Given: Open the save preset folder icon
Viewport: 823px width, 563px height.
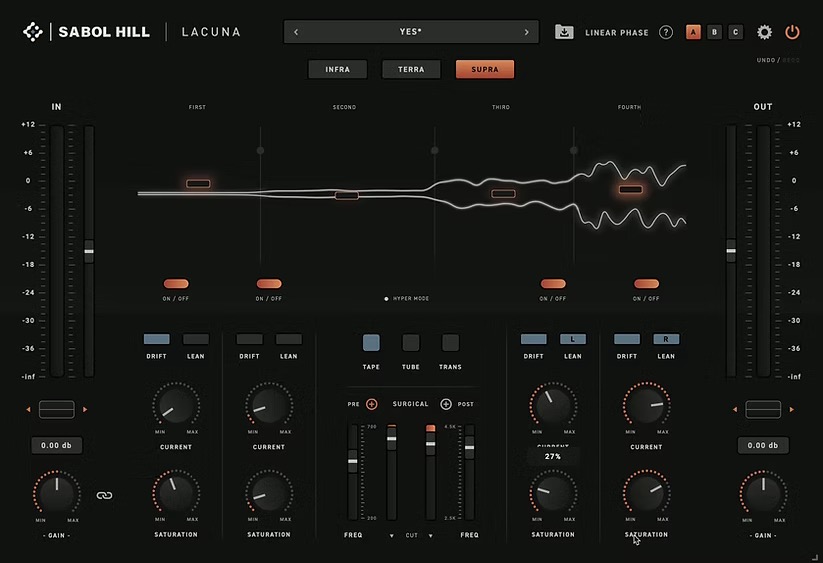Looking at the screenshot, I should point(564,31).
